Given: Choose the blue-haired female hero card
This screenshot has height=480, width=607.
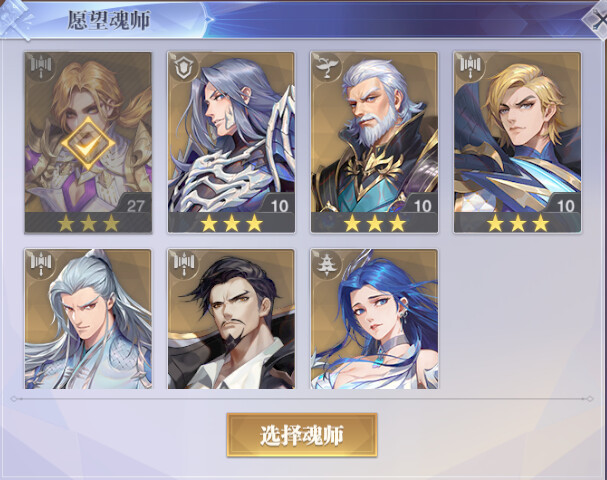Looking at the screenshot, I should 374,319.
